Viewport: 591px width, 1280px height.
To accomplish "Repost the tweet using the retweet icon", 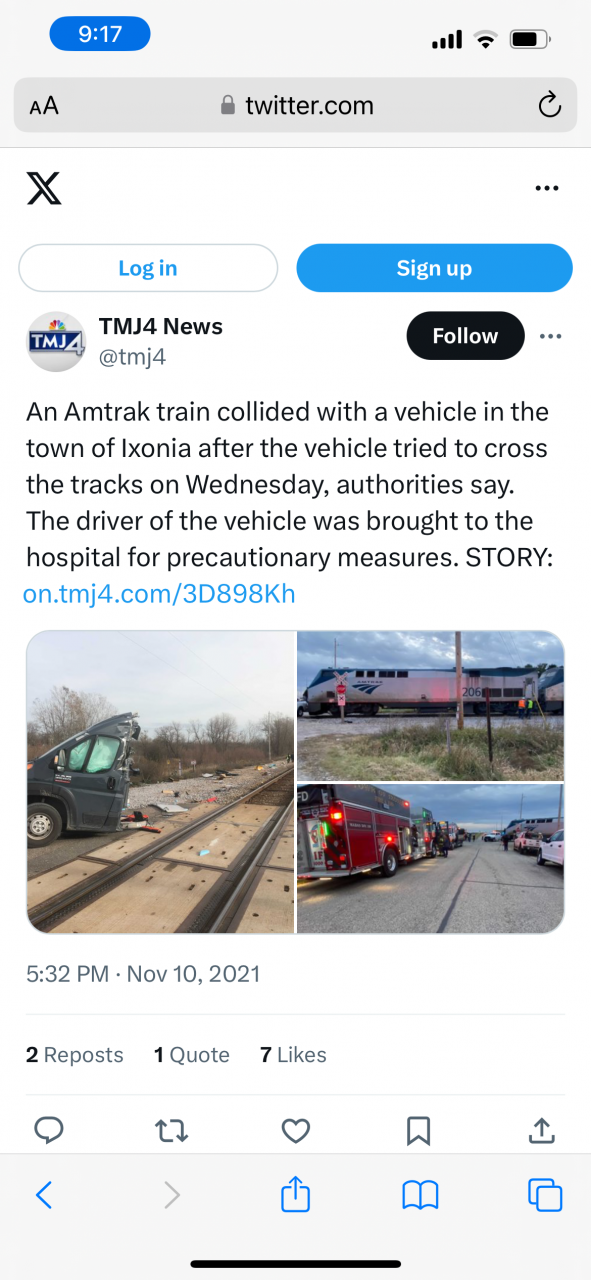I will [x=172, y=1130].
